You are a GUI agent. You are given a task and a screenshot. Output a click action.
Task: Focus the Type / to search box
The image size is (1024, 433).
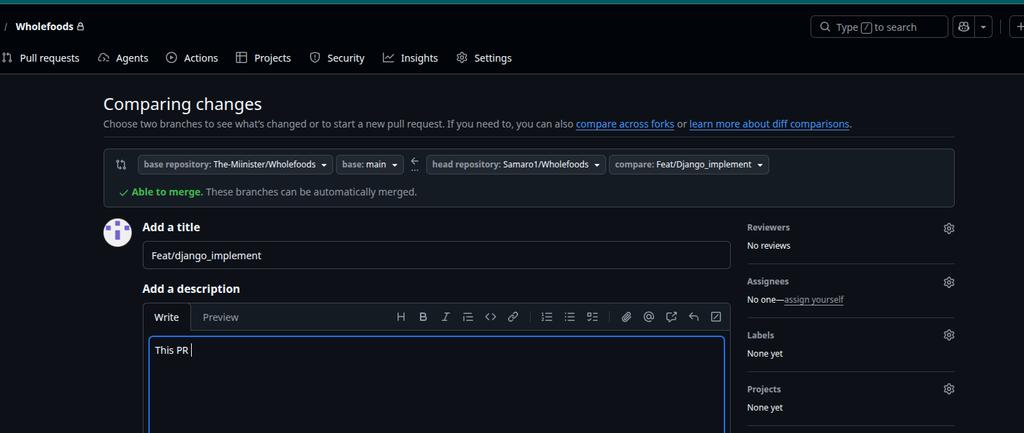pyautogui.click(x=879, y=27)
